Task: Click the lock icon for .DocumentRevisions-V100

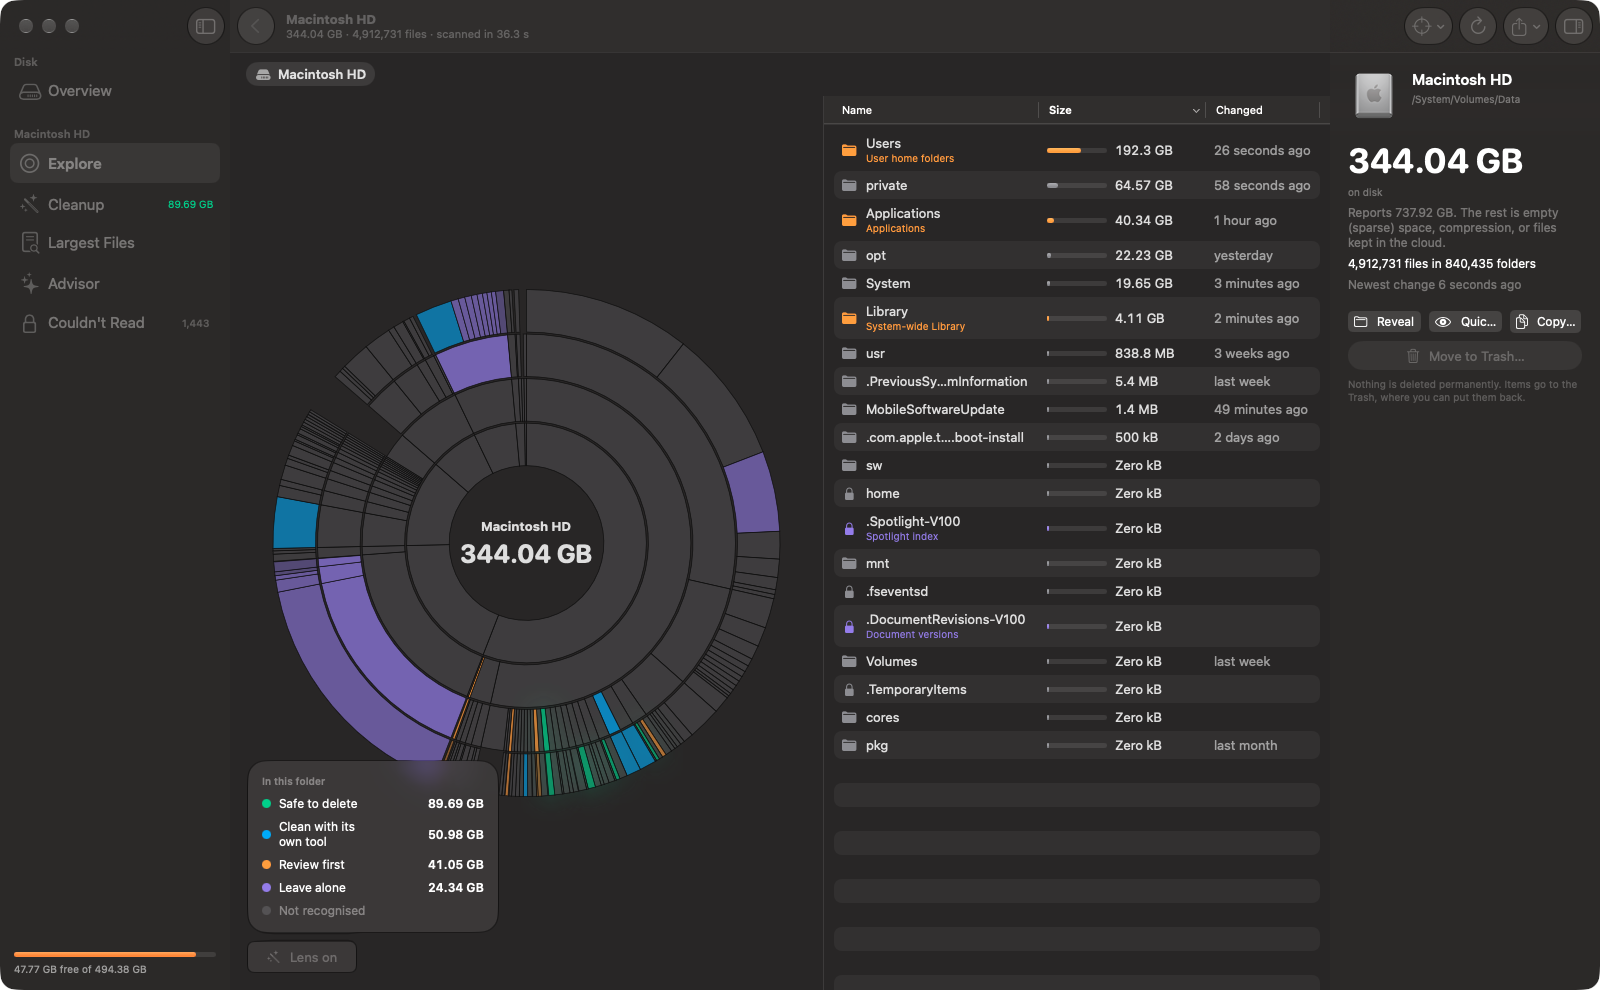Action: tap(849, 626)
